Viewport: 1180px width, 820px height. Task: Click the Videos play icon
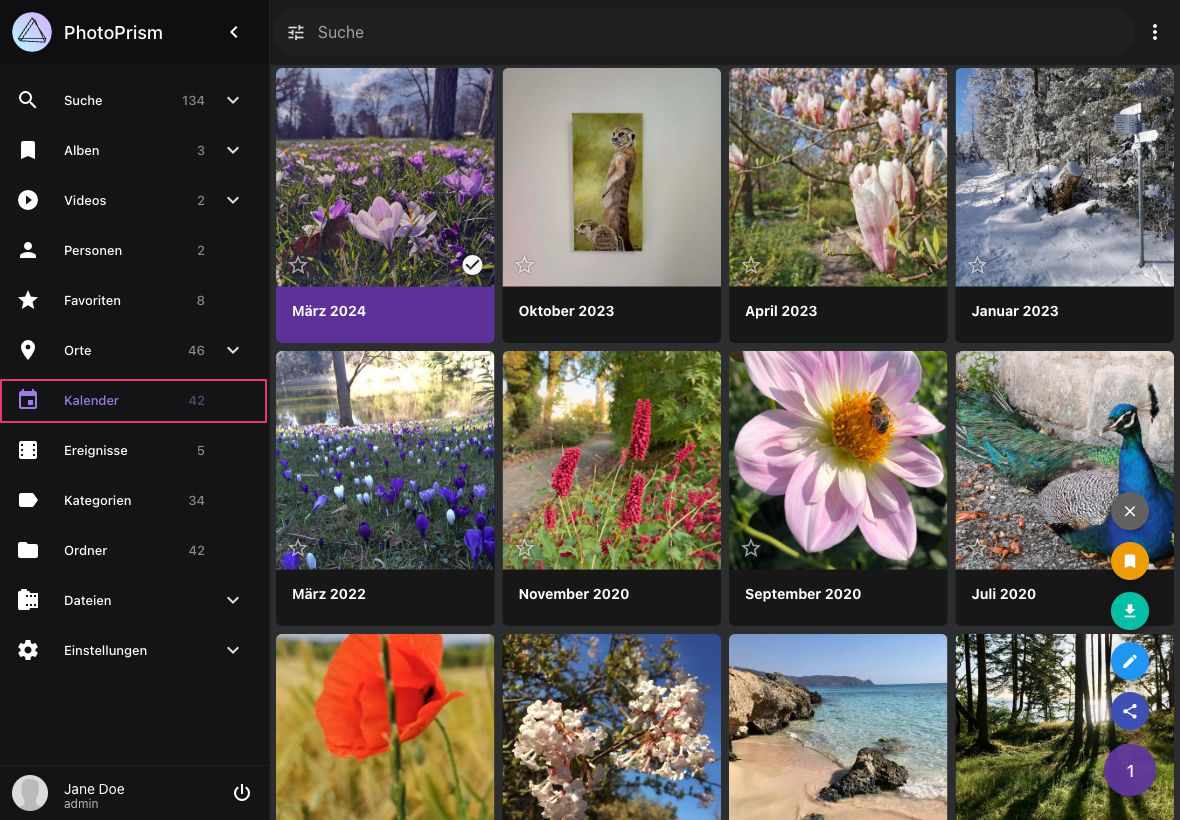28,200
